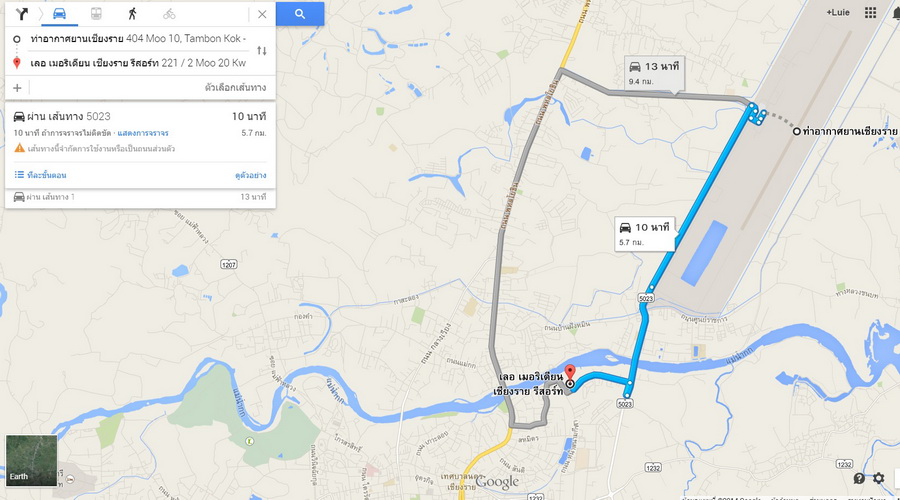Open ตัวเลือกเส้นทาง route options
Viewport: 900px width, 500px height.
pos(235,87)
